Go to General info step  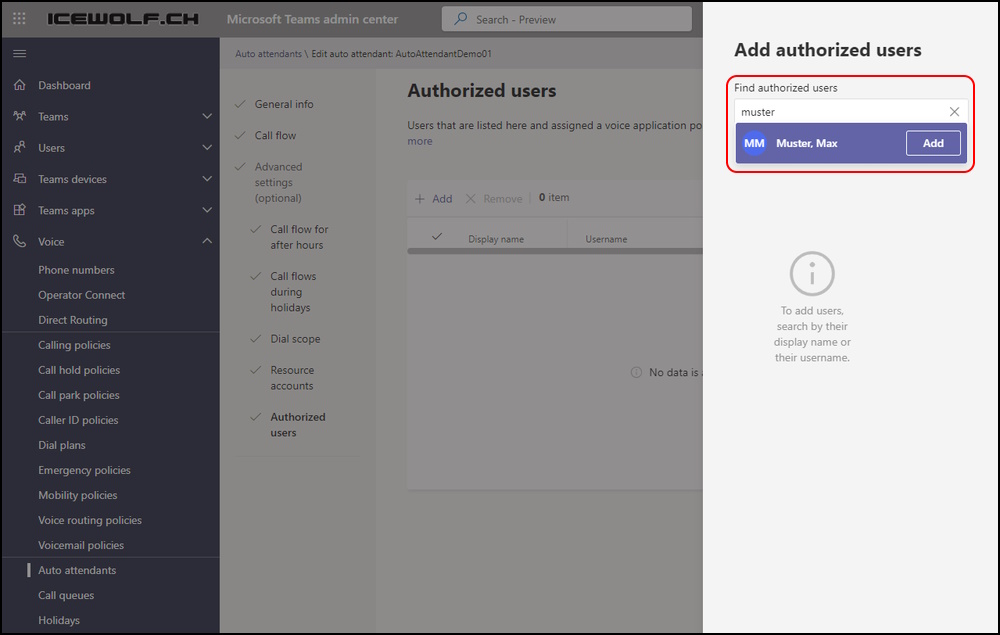pos(284,104)
